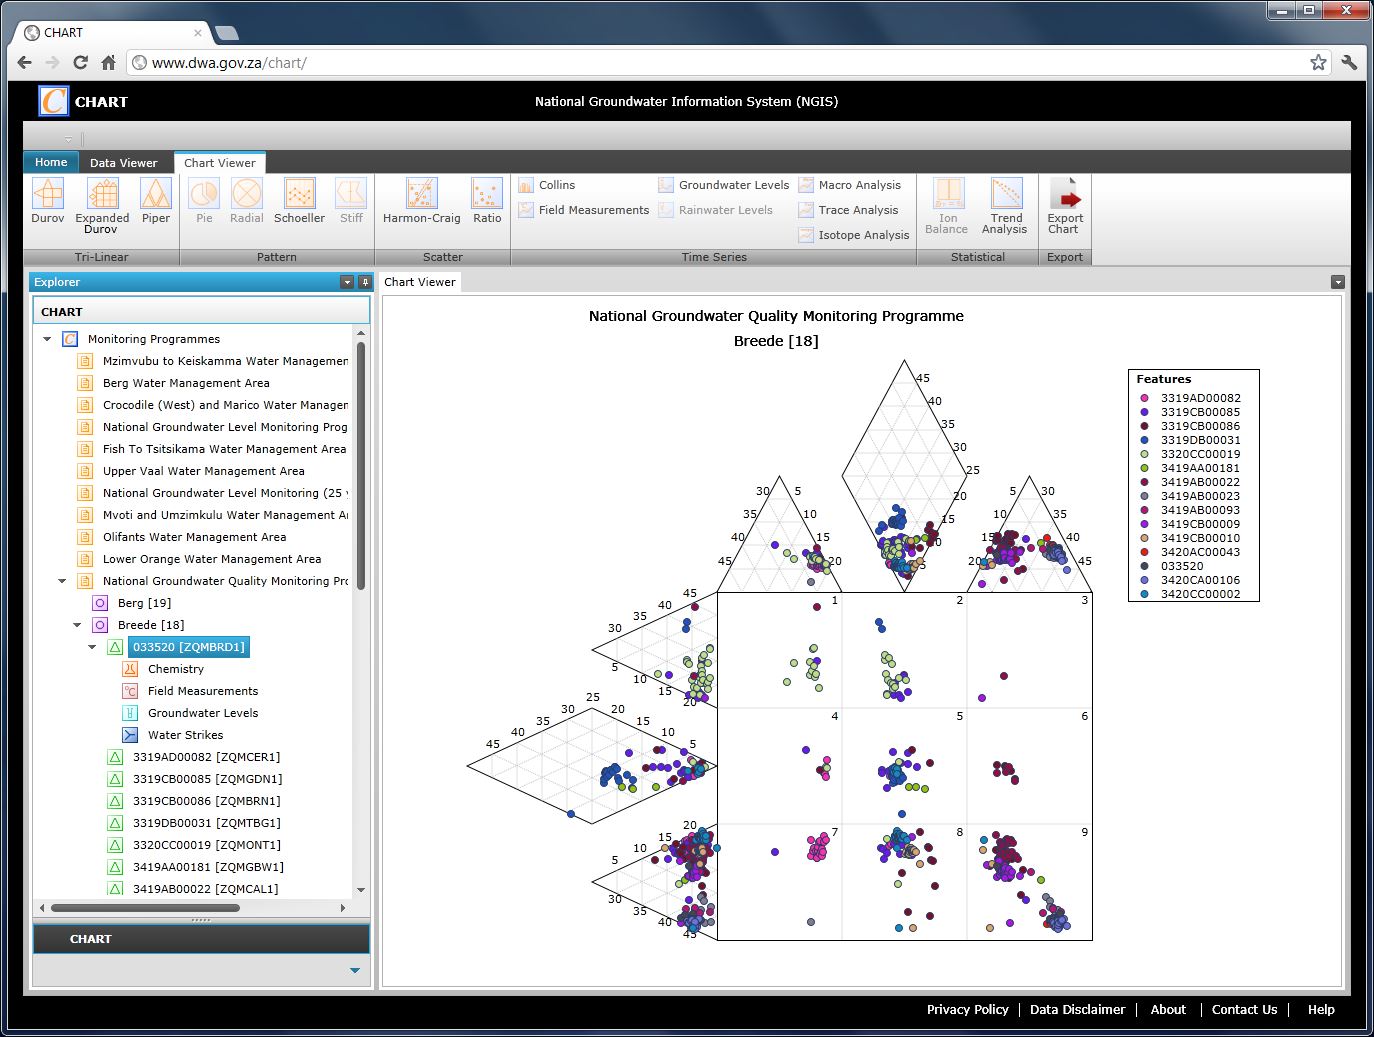Open the Piper diagram tool

pos(155,201)
